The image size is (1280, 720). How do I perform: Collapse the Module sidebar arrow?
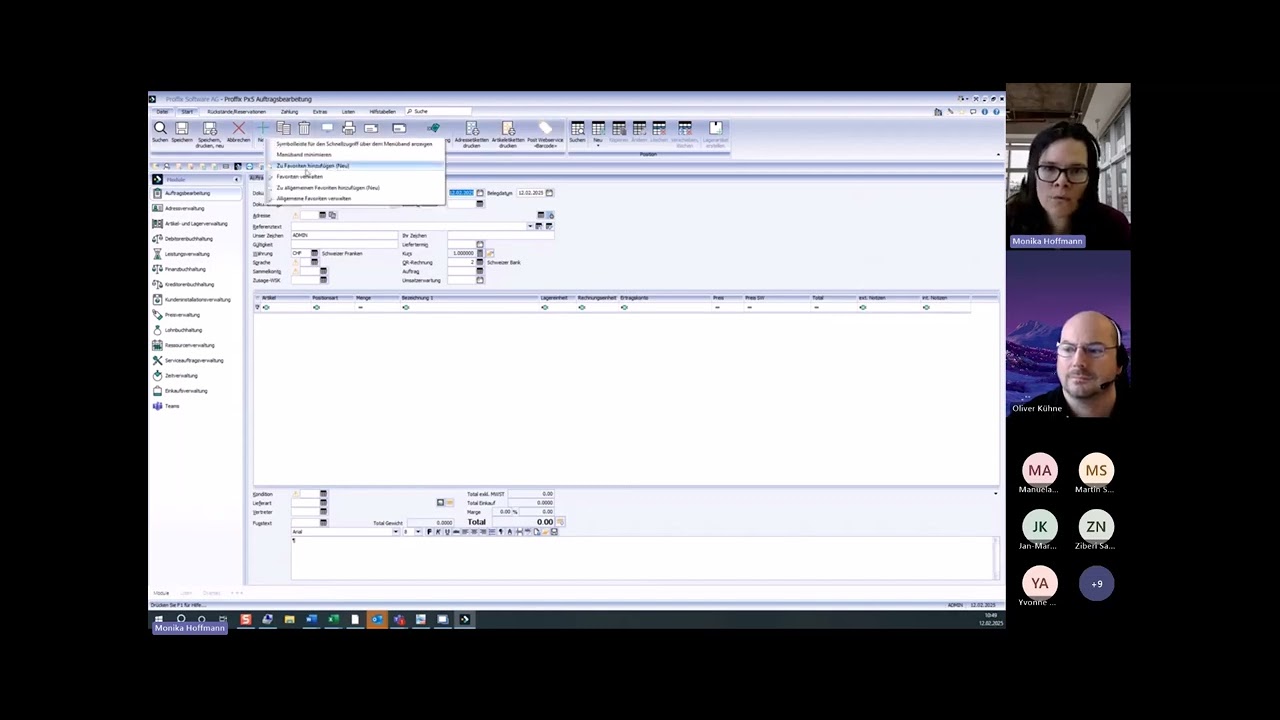236,179
